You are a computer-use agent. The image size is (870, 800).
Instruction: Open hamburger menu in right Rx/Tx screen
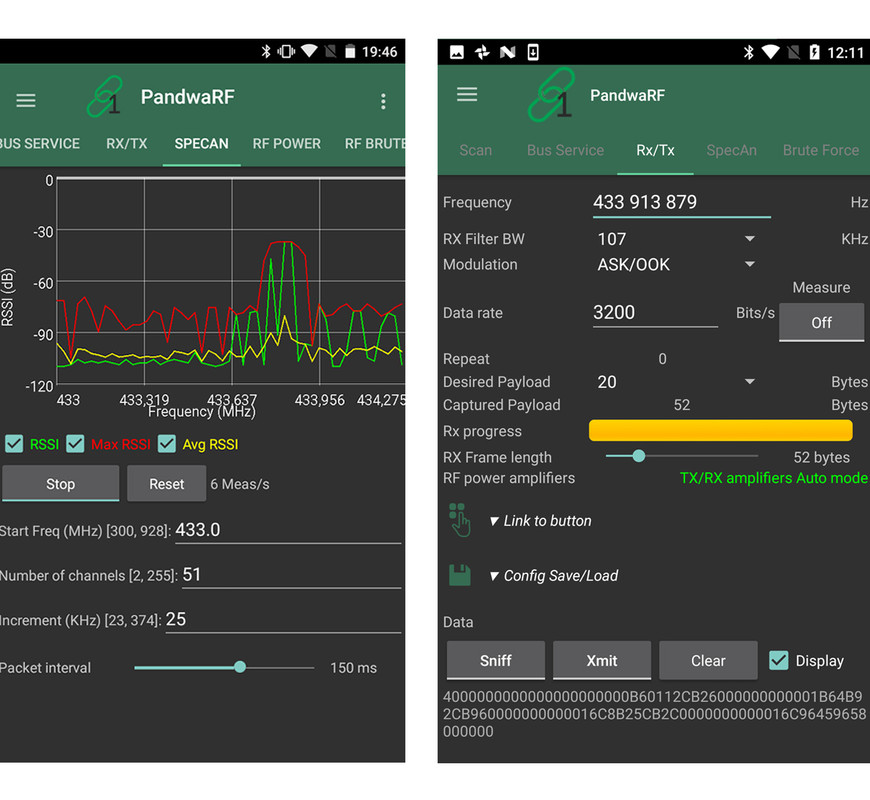click(x=467, y=94)
